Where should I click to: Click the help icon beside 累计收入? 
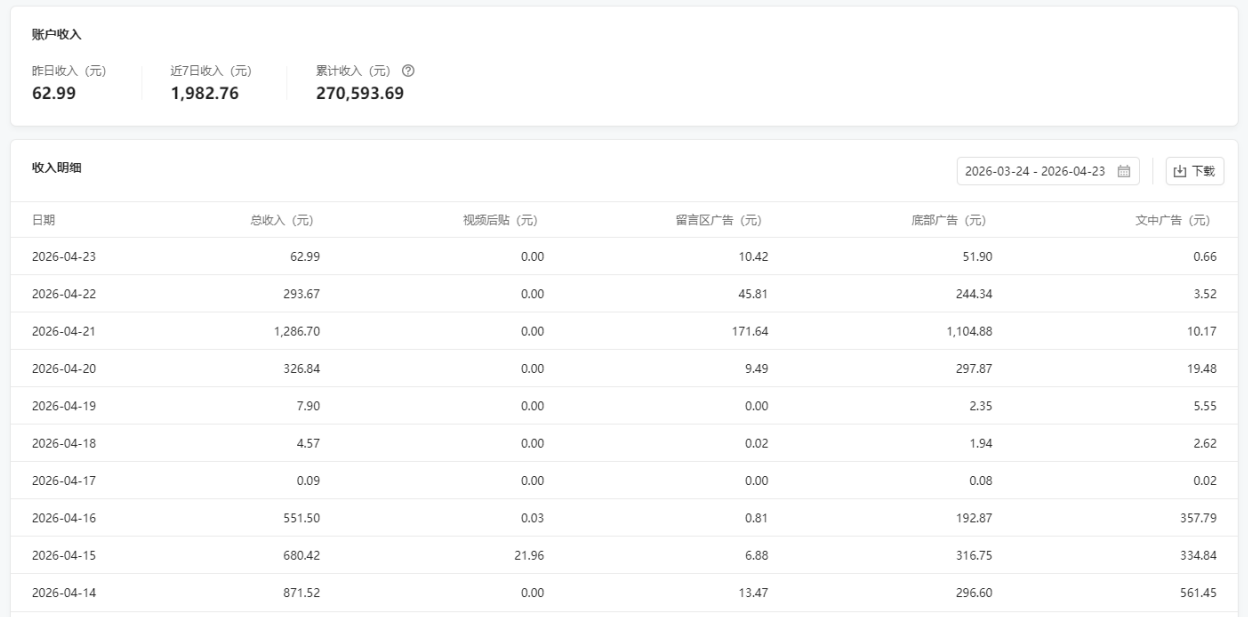(408, 71)
